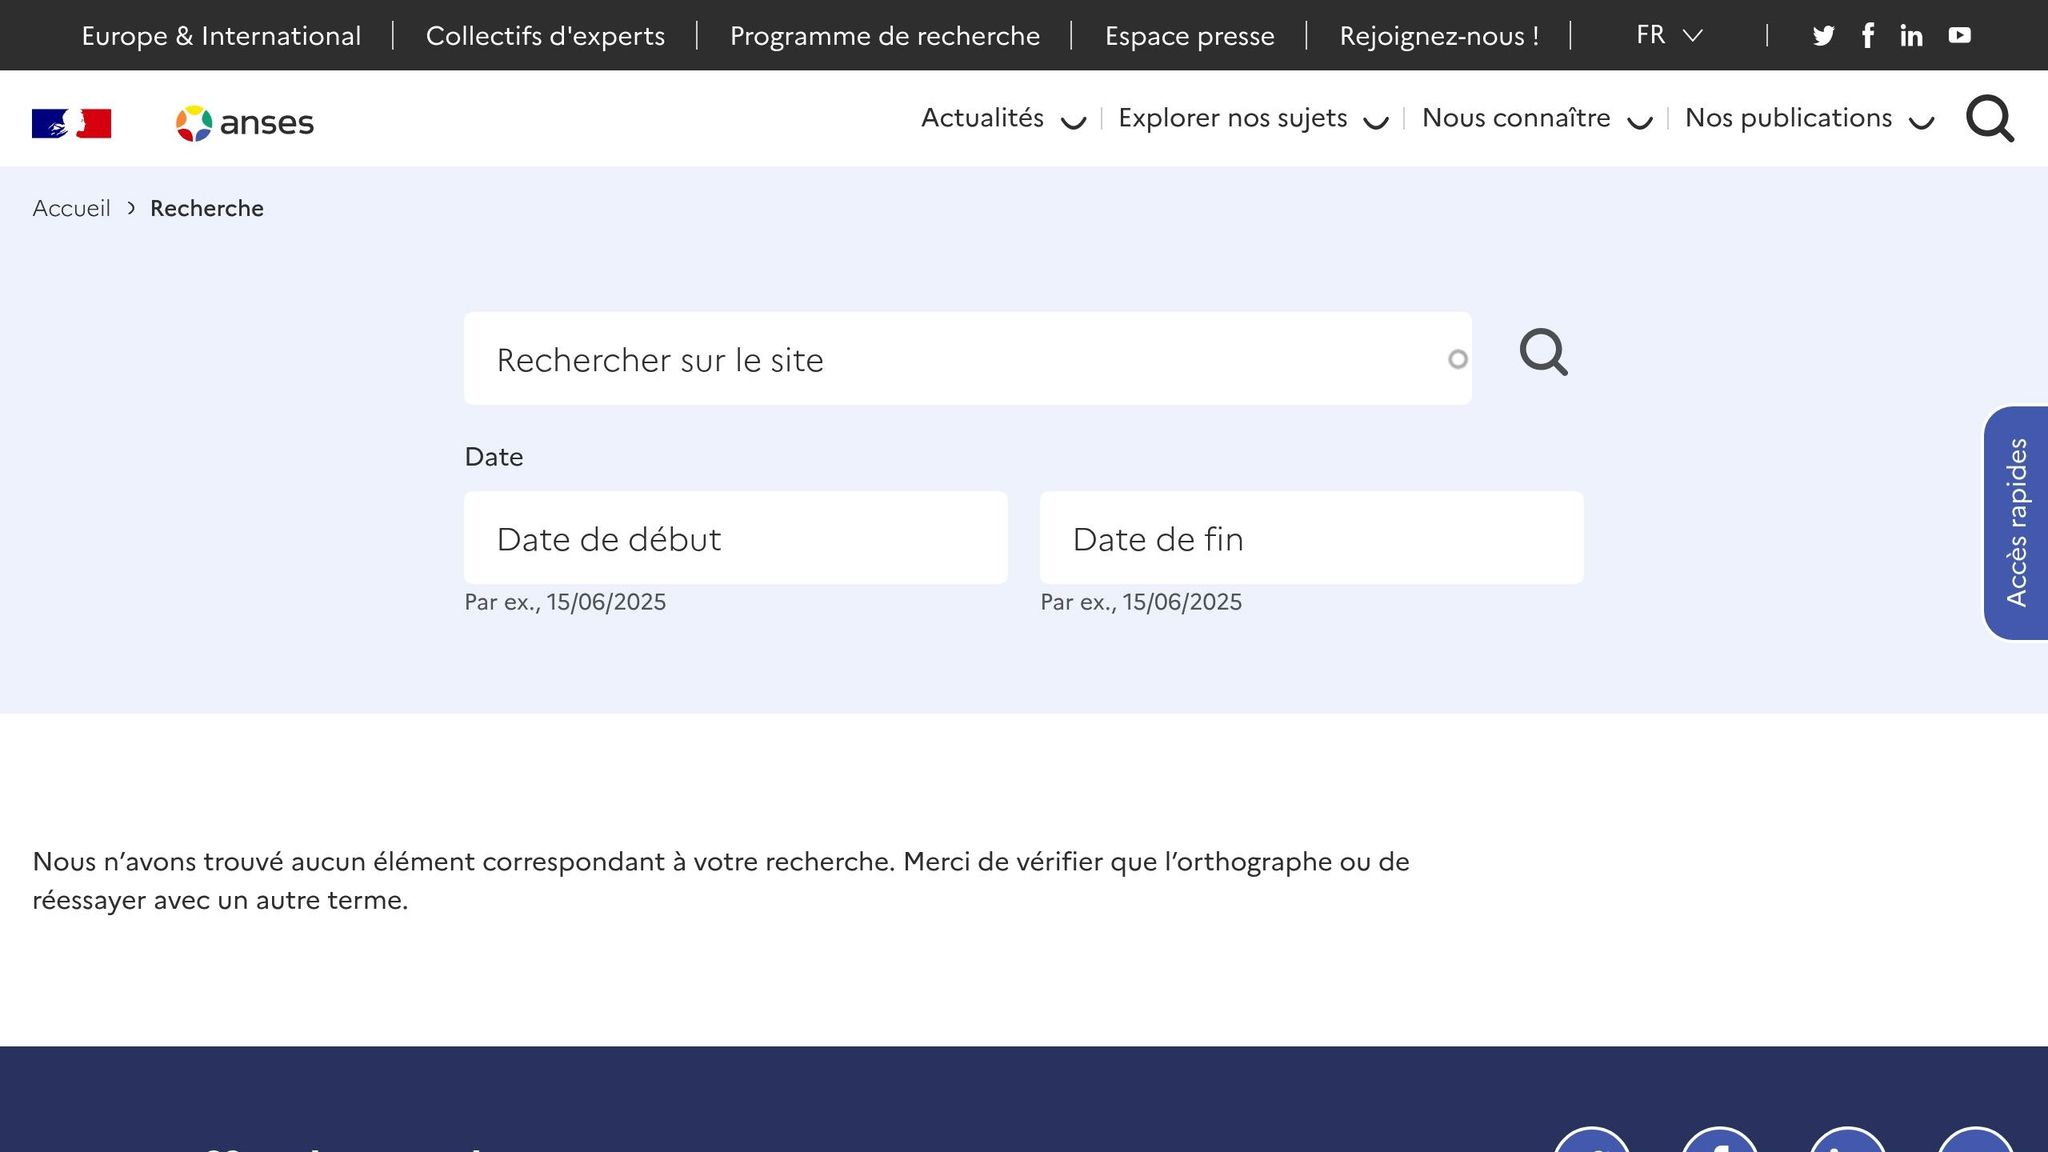Open Rejoignez-nous ! link

click(x=1439, y=36)
